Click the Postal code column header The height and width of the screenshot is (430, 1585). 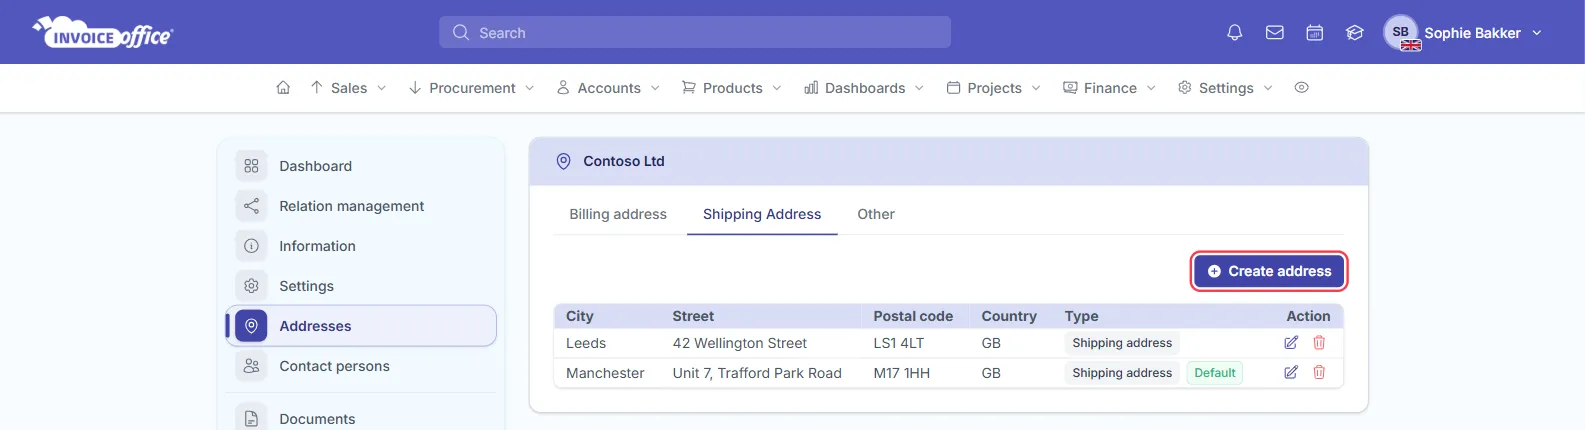coord(913,316)
